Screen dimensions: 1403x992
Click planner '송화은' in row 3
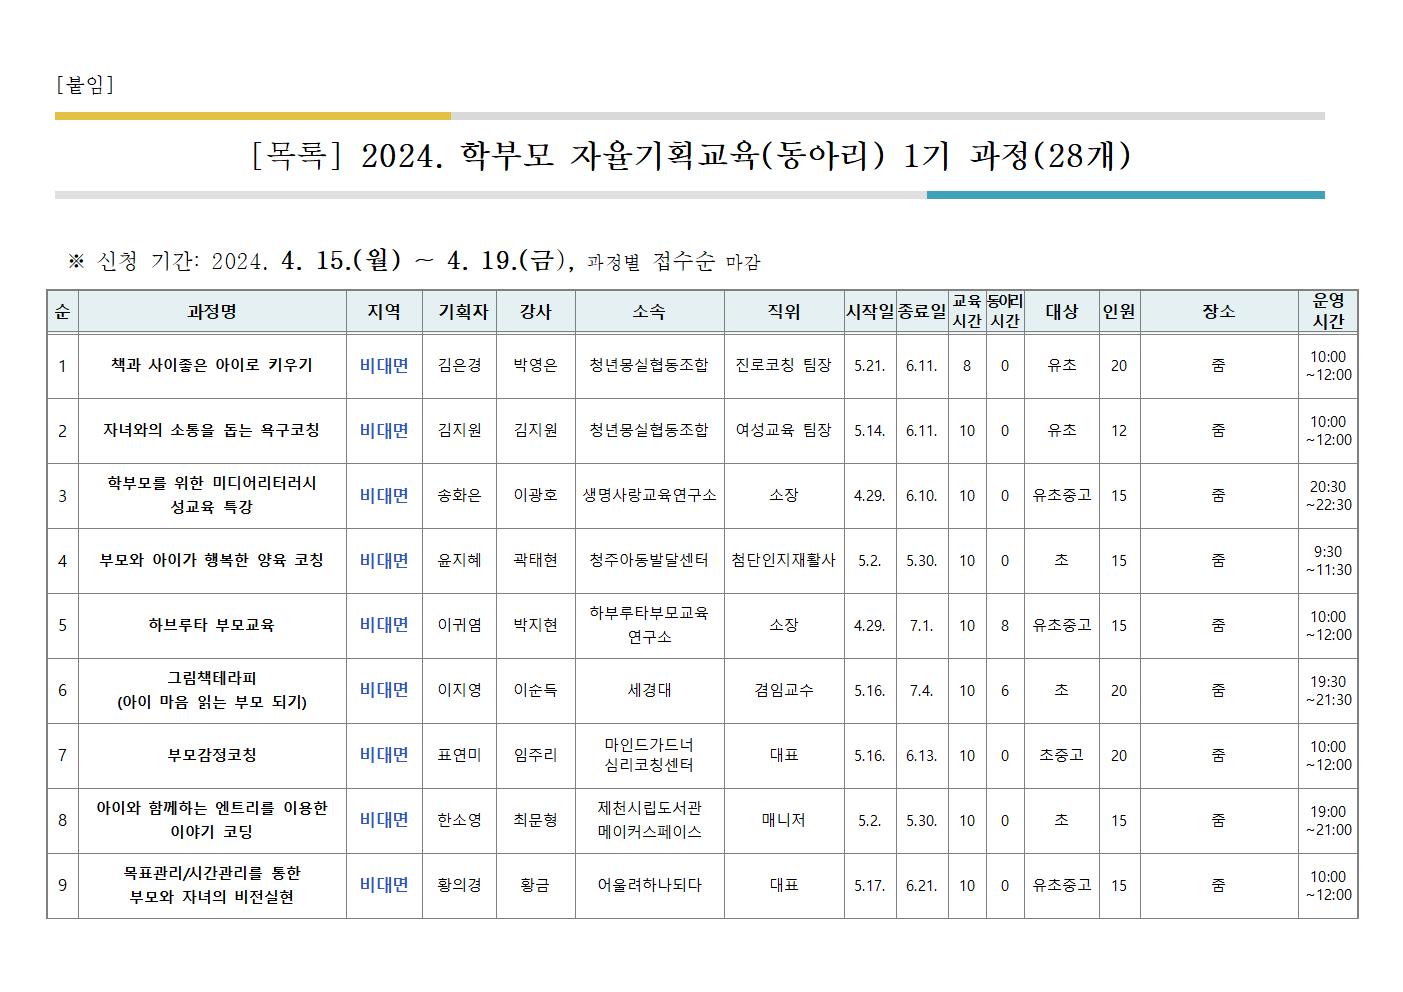pos(460,496)
